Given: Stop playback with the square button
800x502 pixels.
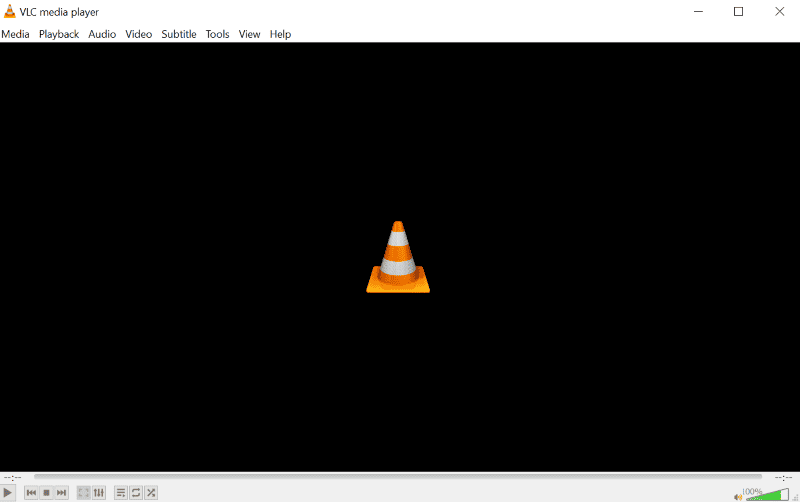Looking at the screenshot, I should click(46, 493).
